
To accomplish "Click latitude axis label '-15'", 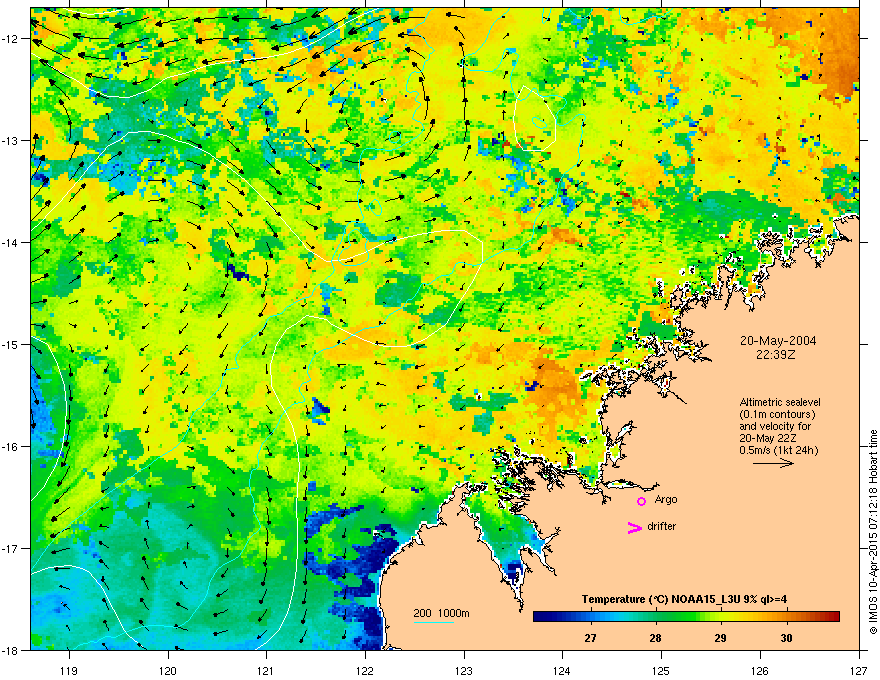I will [x=11, y=344].
